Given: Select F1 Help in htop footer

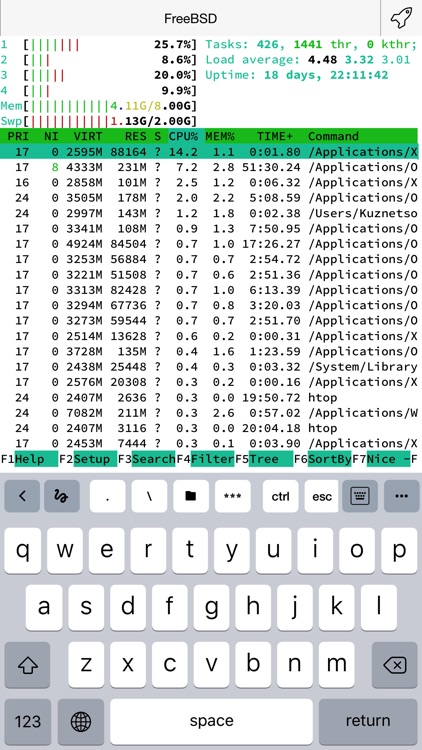Looking at the screenshot, I should pos(29,459).
